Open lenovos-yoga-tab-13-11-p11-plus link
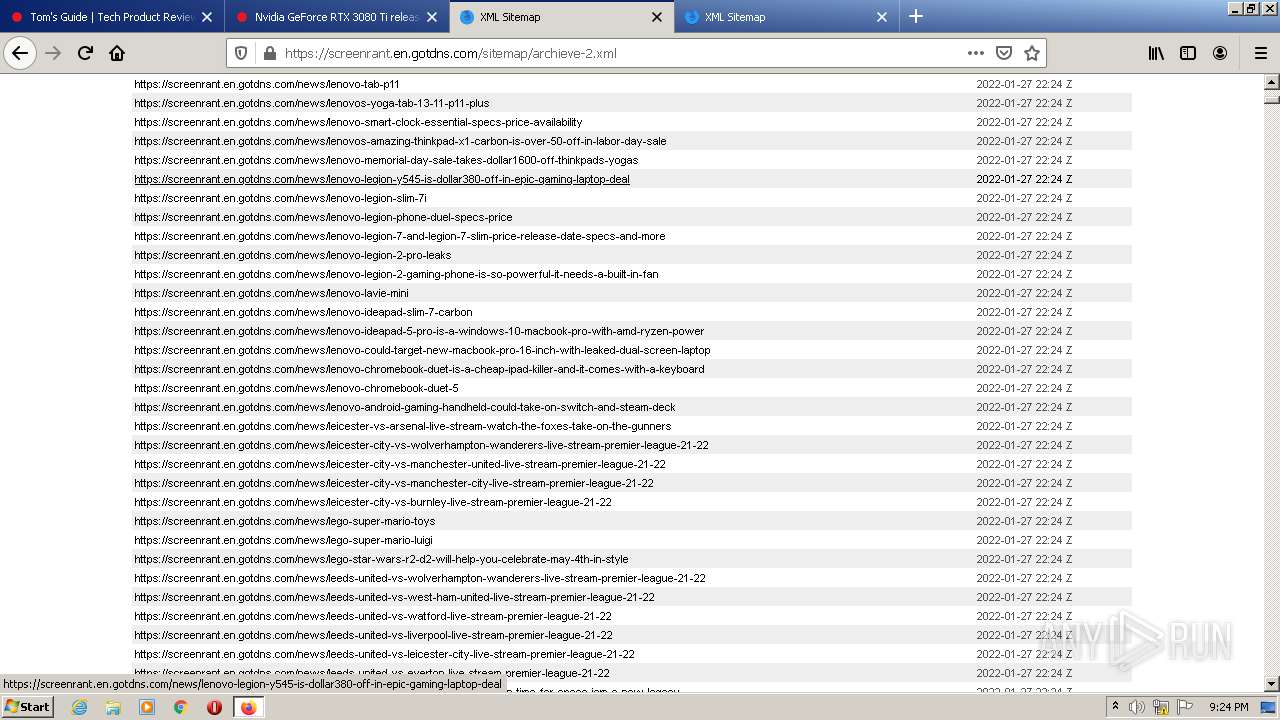The image size is (1280, 720). click(312, 103)
